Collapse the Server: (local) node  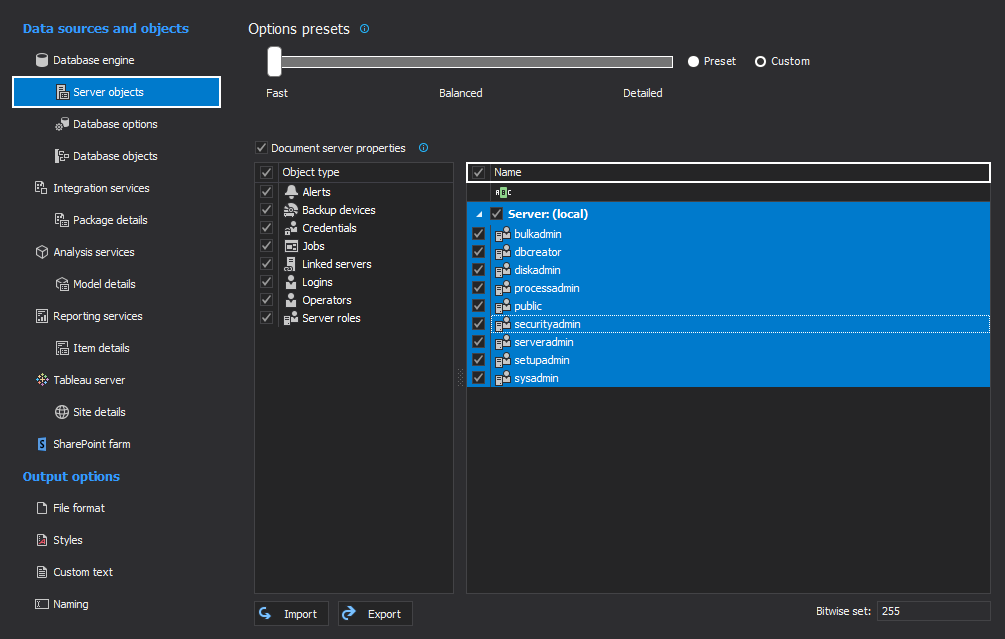click(x=478, y=214)
